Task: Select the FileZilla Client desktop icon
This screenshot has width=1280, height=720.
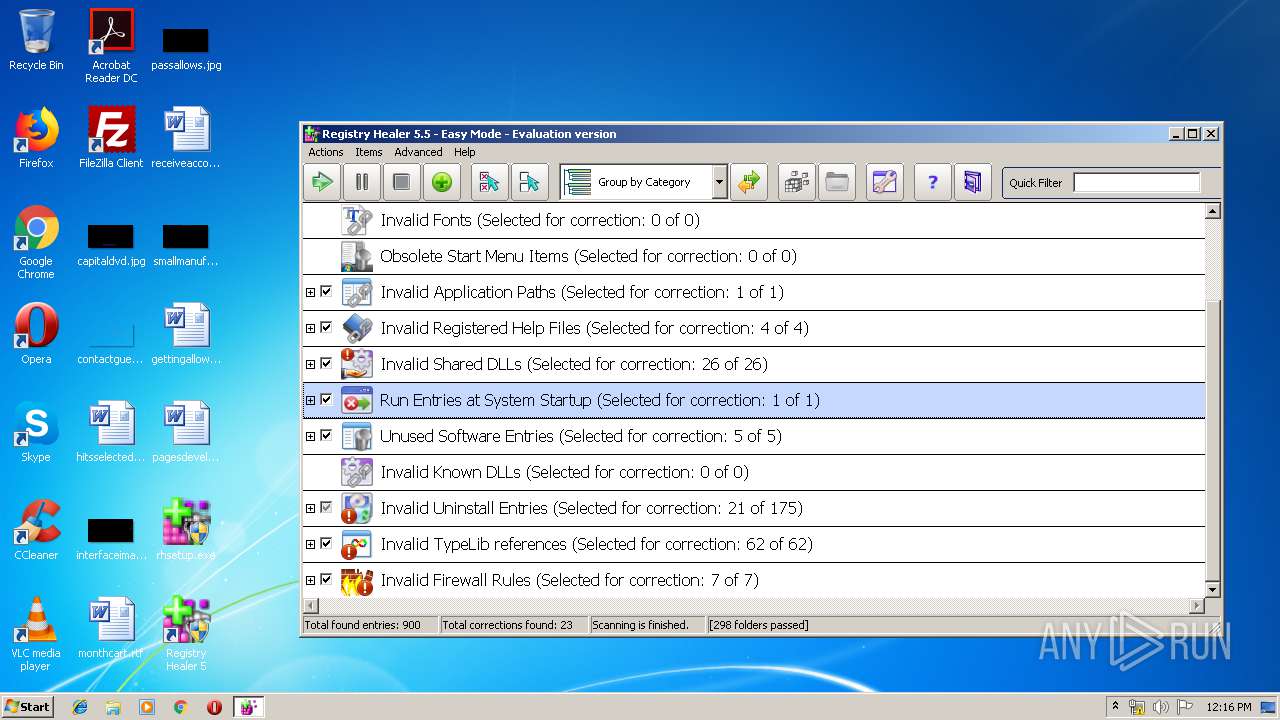Action: [x=111, y=138]
